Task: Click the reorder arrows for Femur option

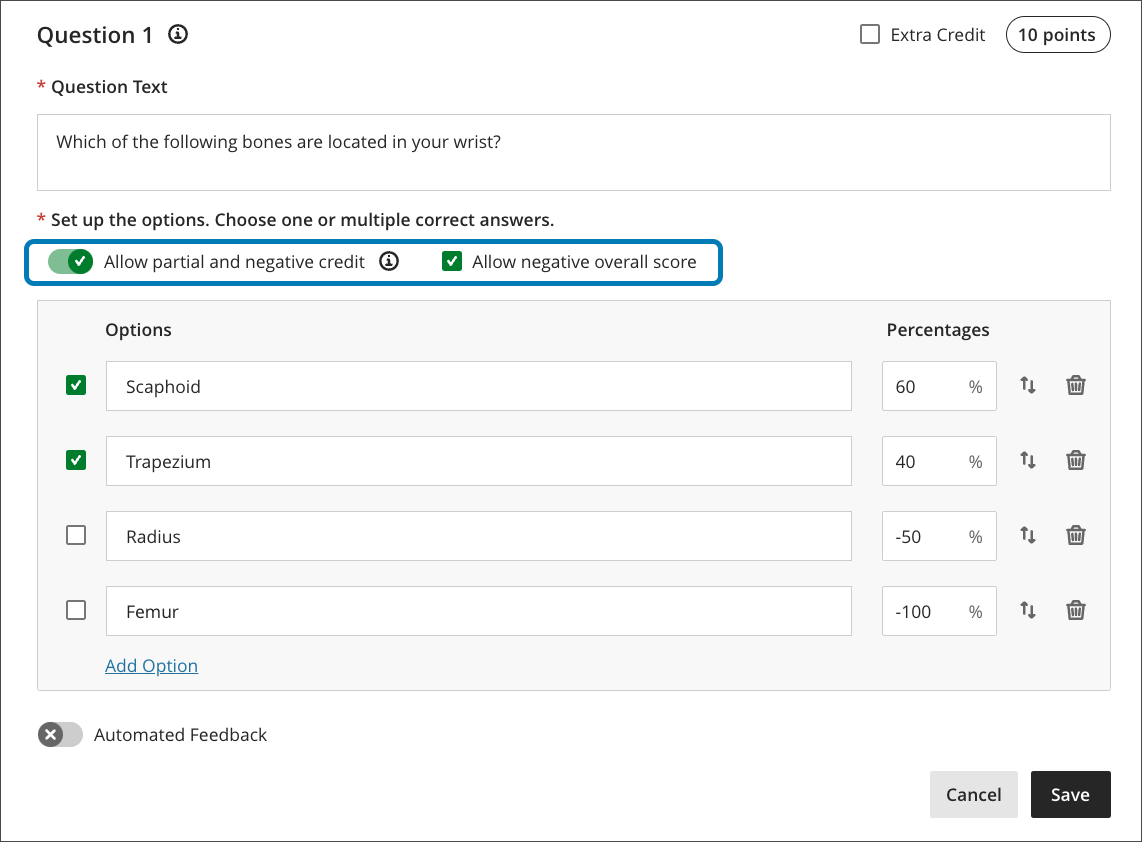Action: 1027,610
